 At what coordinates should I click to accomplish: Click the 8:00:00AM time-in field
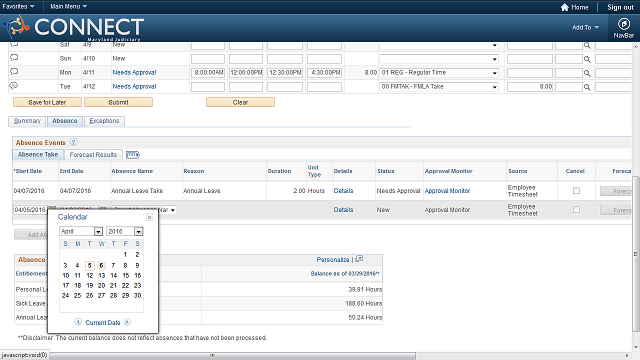(208, 73)
